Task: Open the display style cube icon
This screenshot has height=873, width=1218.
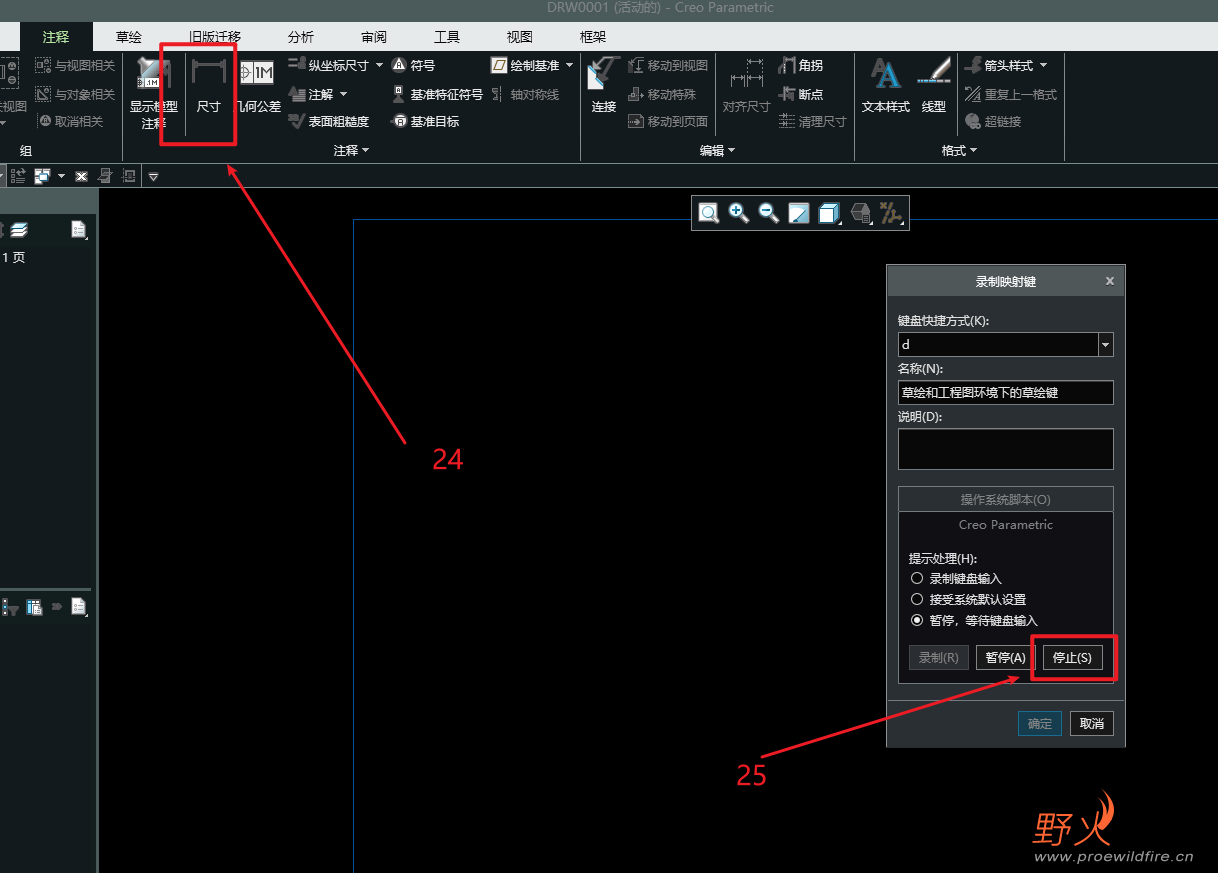Action: 829,213
